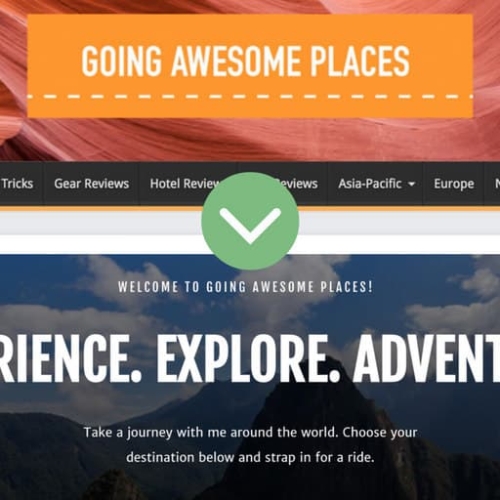Open the Going Awesome Places logo banner
Image resolution: width=500 pixels, height=500 pixels.
(x=250, y=66)
